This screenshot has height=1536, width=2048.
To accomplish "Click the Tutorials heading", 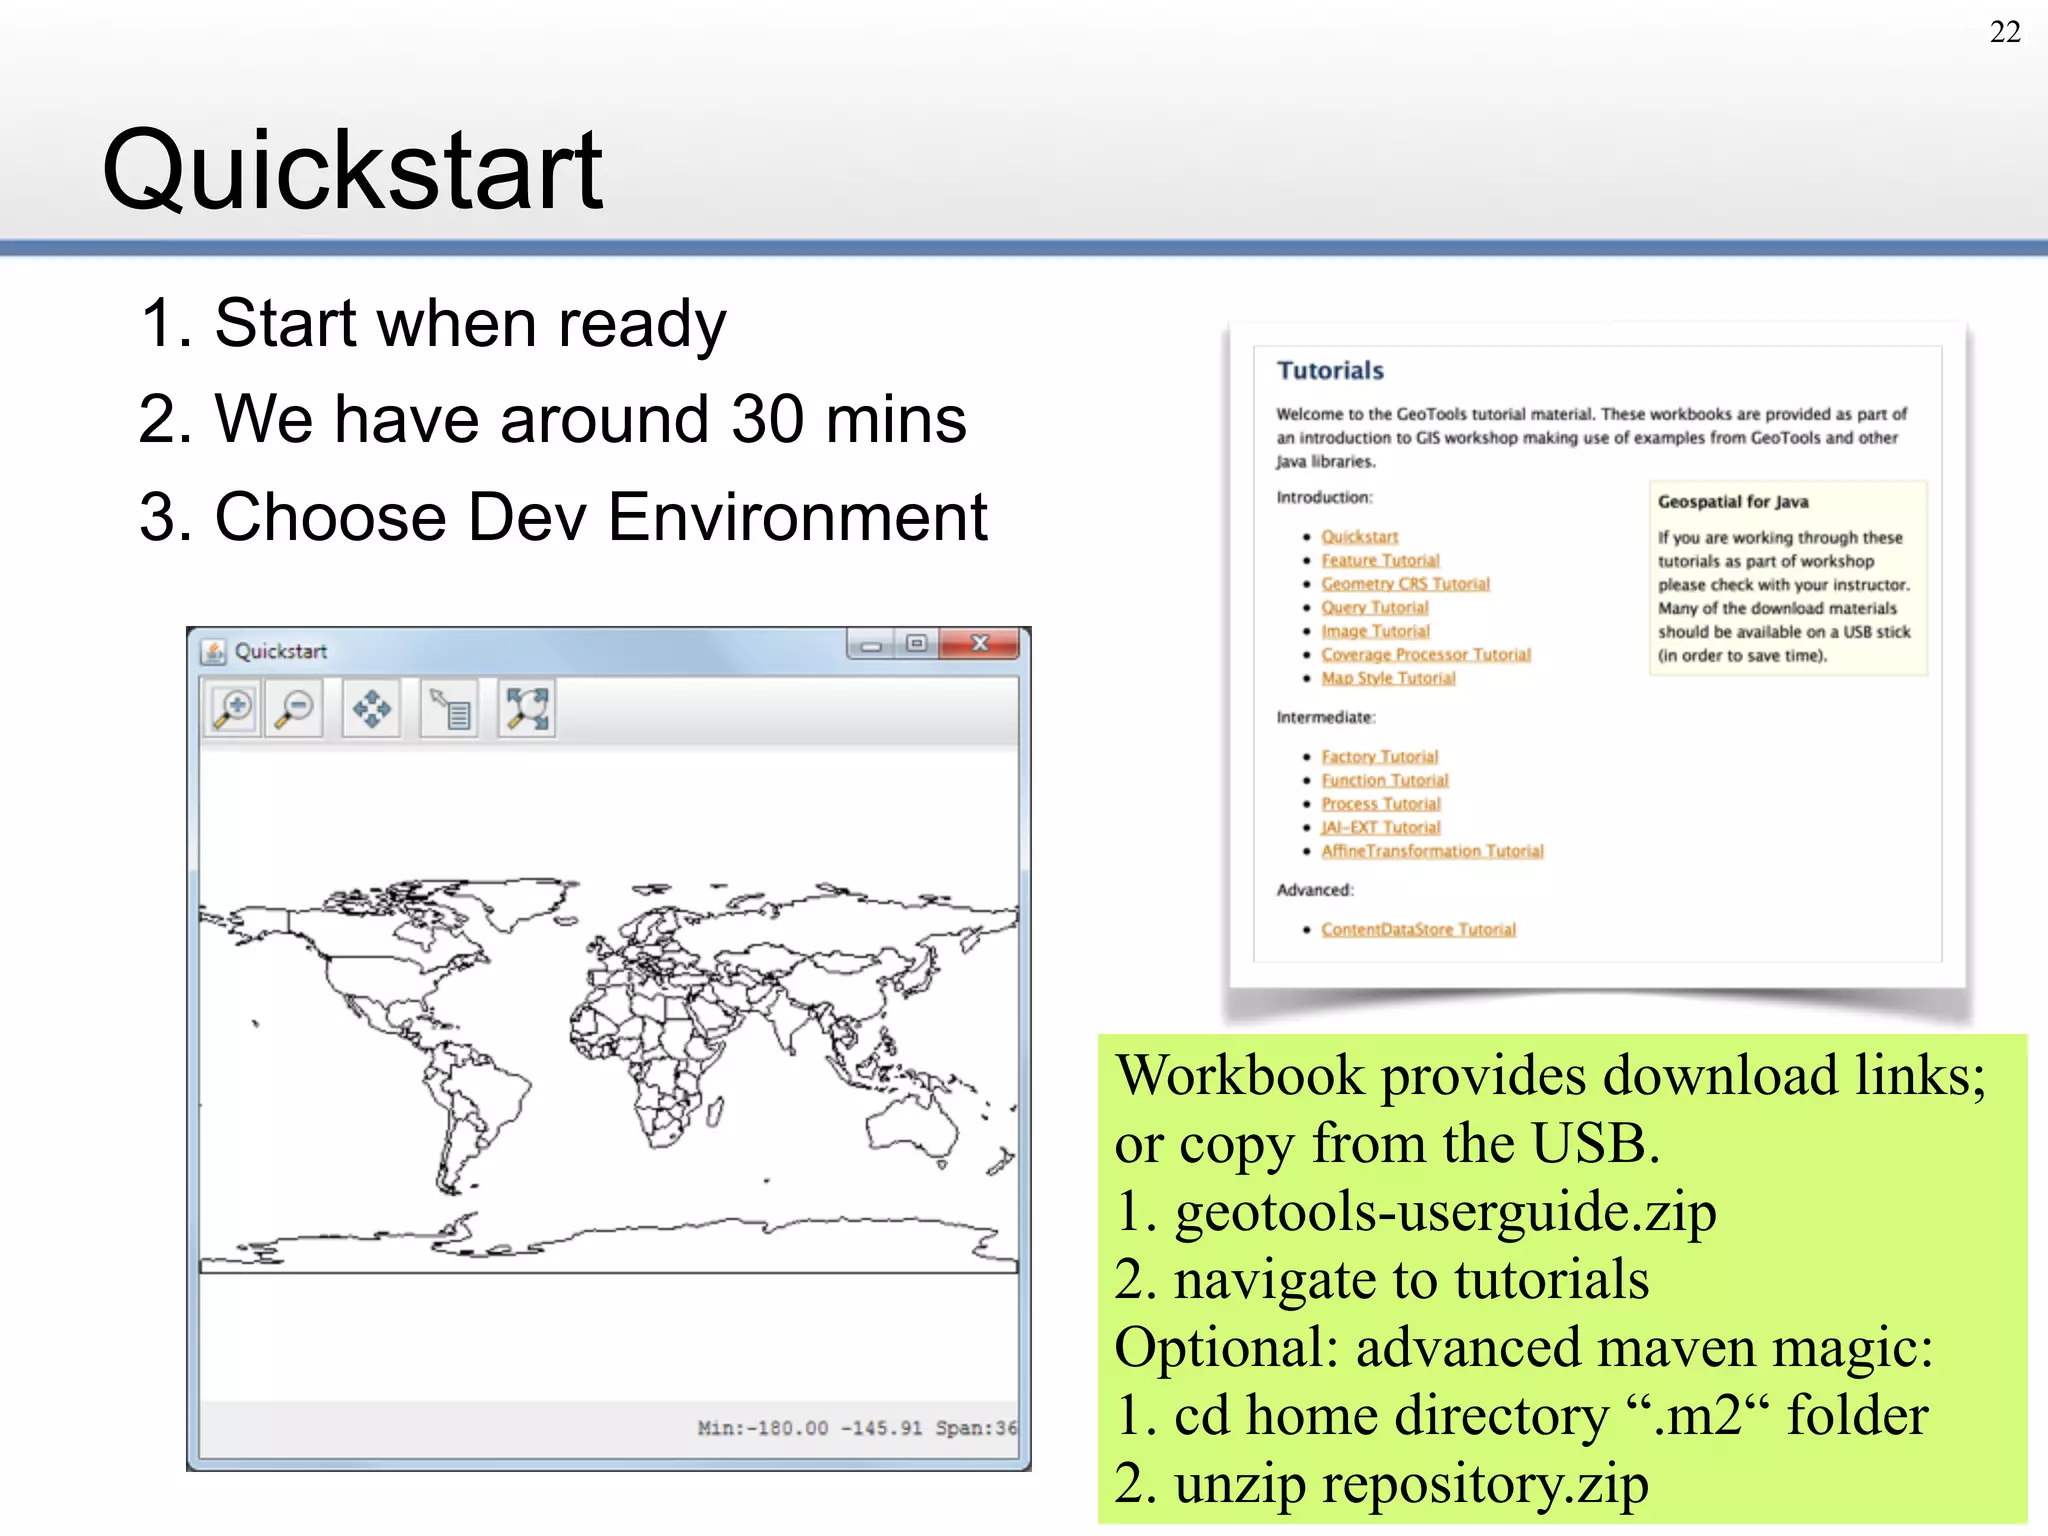I will pos(1330,371).
